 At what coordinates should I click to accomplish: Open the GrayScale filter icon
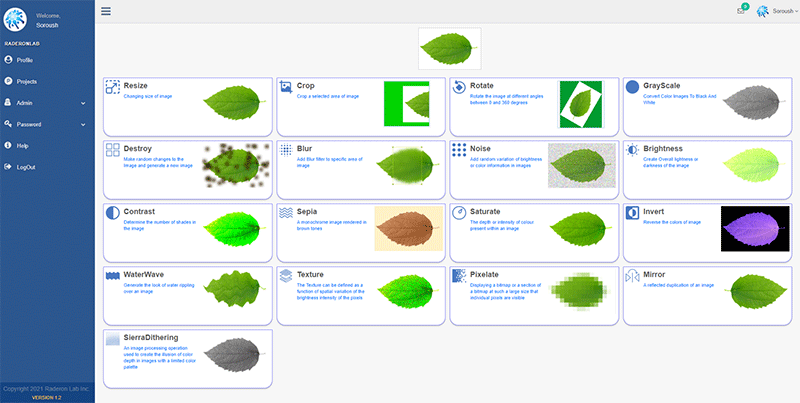[632, 87]
